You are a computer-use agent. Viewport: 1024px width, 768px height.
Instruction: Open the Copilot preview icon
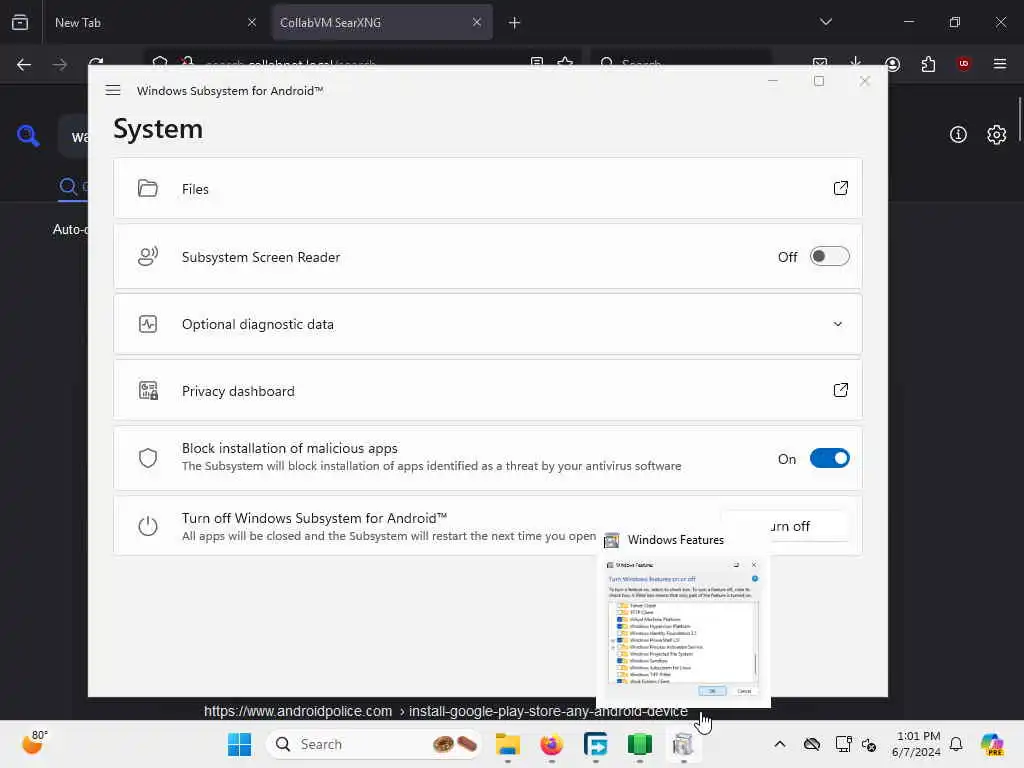tap(992, 744)
